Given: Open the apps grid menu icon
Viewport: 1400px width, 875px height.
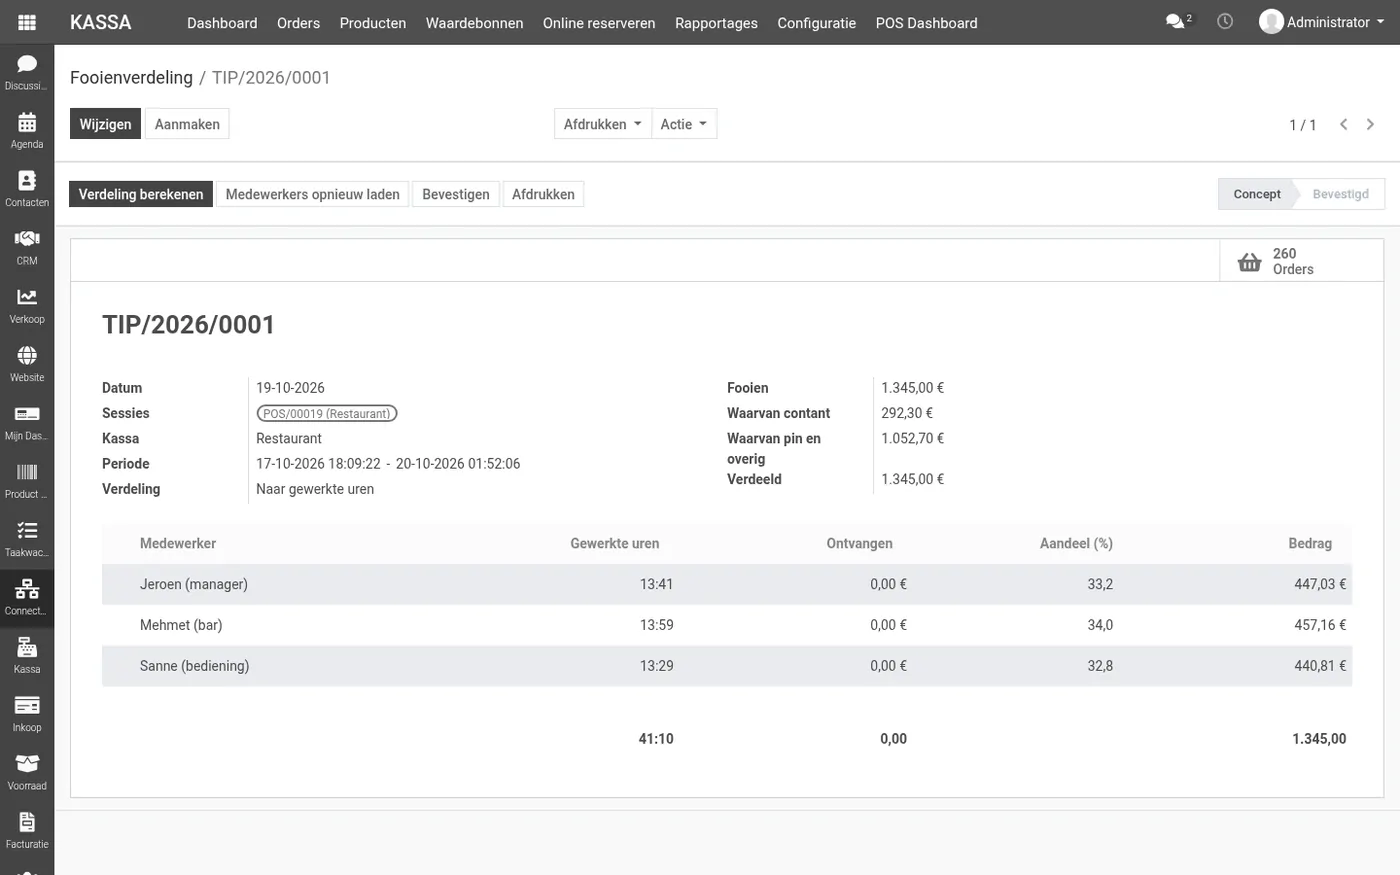Looking at the screenshot, I should tap(27, 22).
